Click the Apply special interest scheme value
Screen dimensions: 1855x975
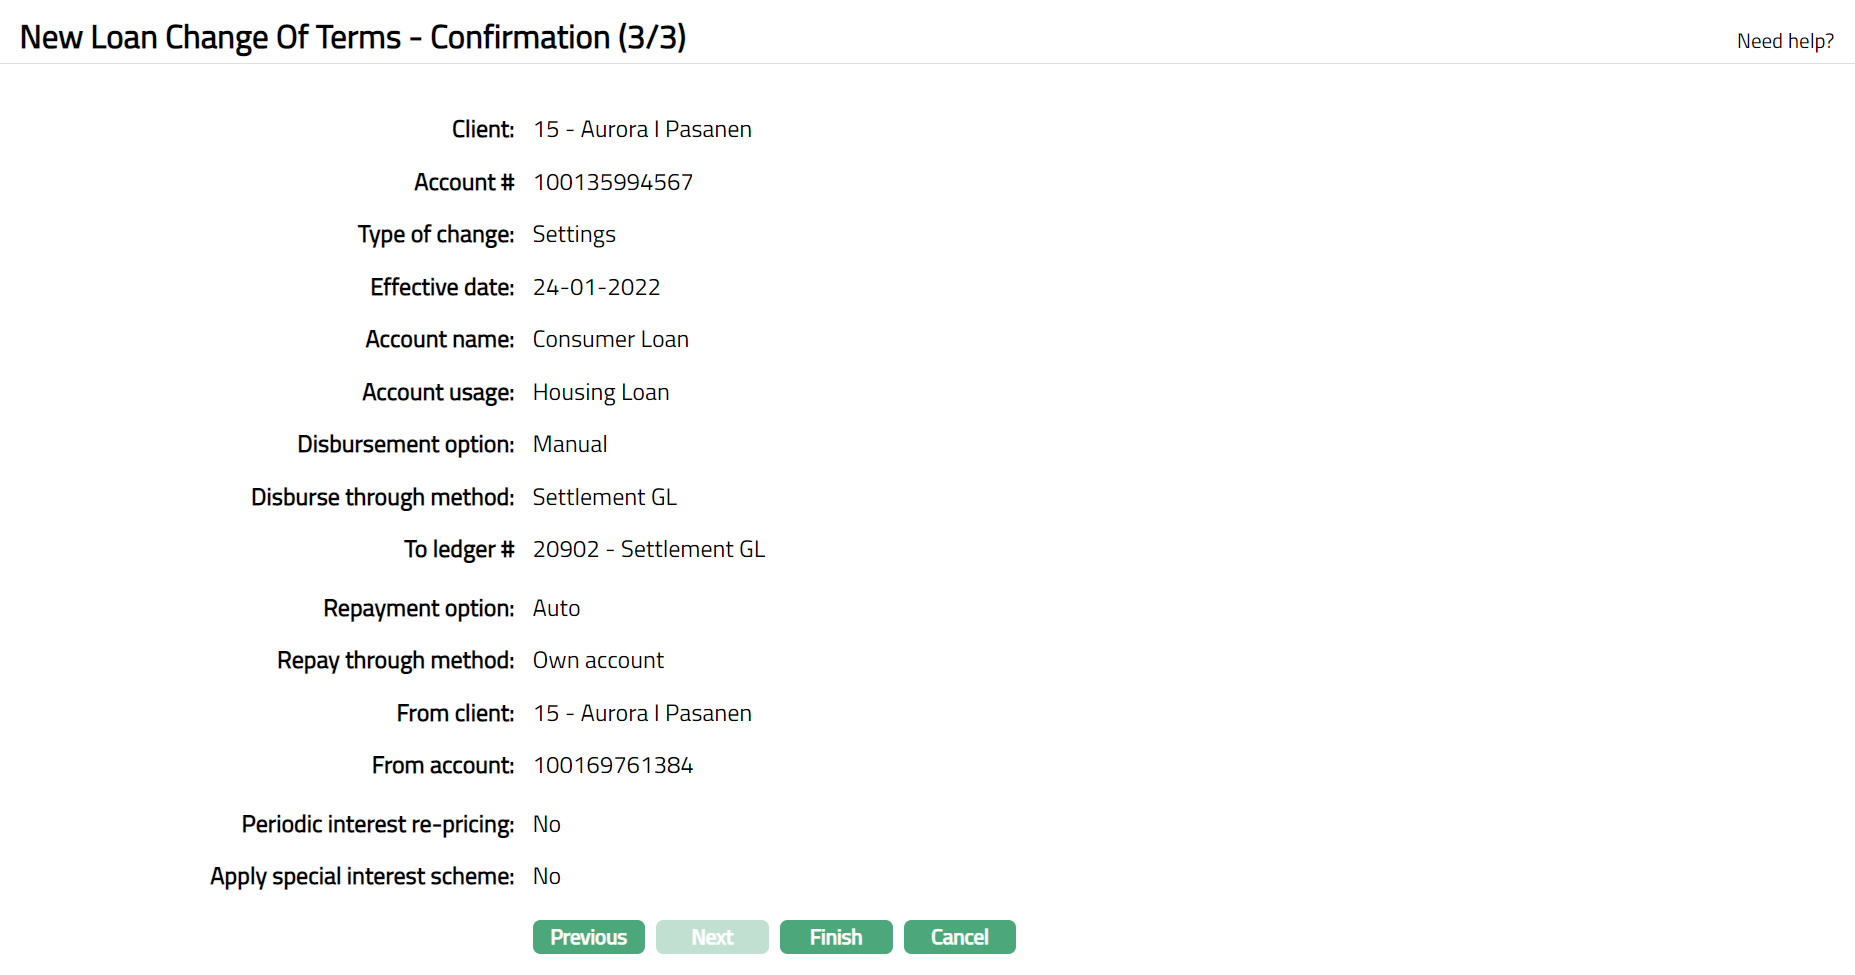pos(546,876)
